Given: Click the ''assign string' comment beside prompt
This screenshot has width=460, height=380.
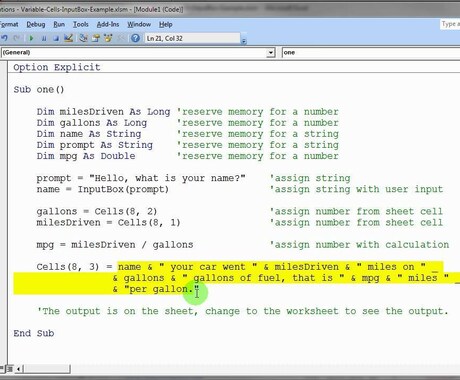Looking at the screenshot, I should coord(310,178).
